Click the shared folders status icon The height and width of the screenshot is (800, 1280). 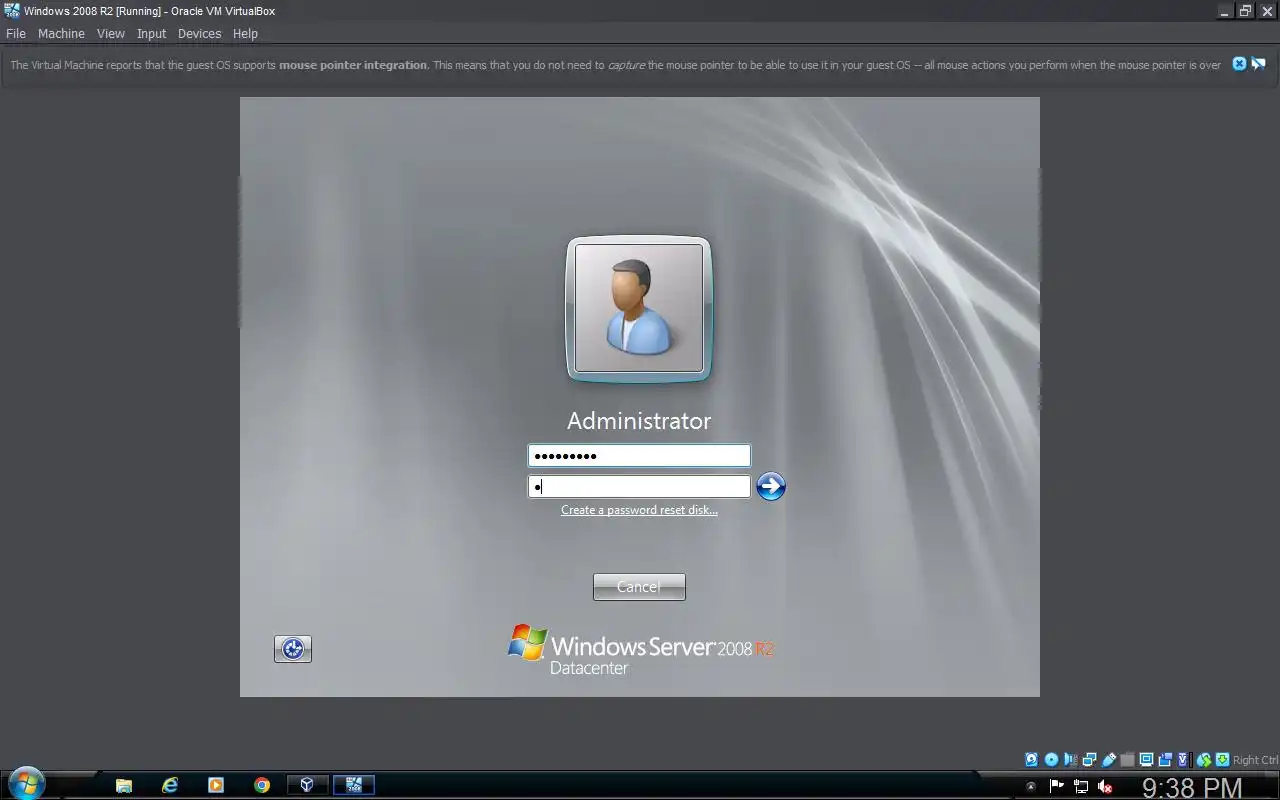(1128, 760)
